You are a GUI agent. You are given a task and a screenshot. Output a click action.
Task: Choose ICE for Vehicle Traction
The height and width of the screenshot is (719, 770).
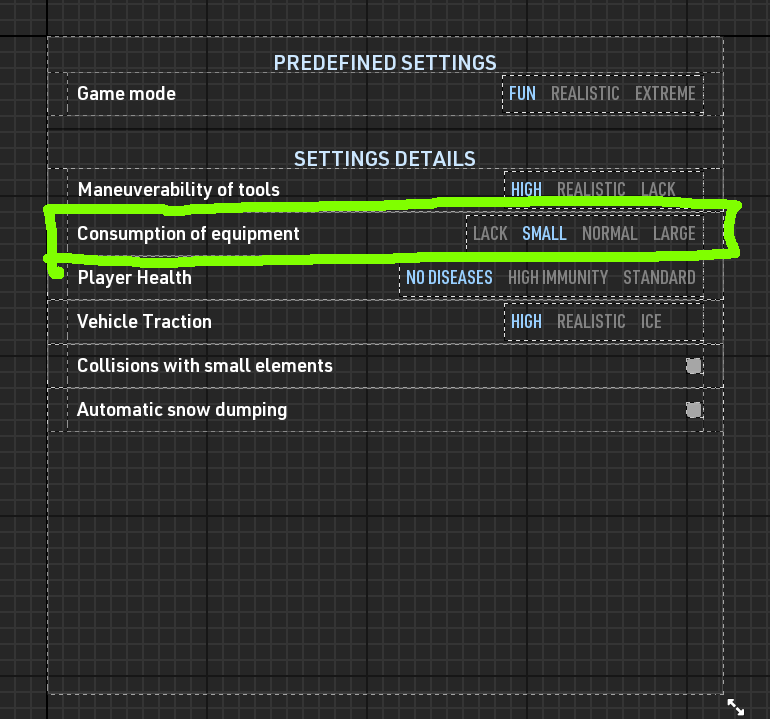[x=651, y=322]
